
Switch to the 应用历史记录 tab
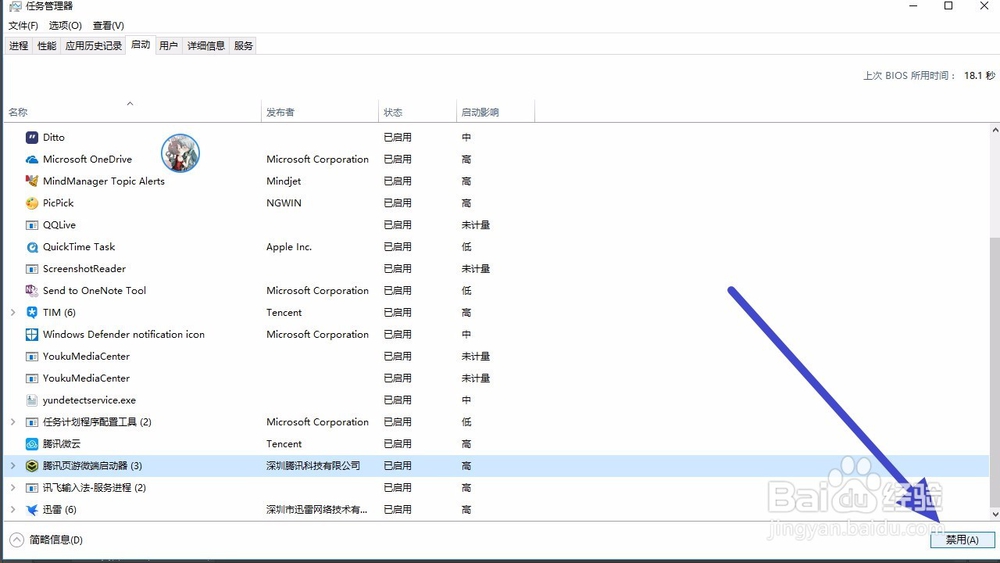[93, 46]
